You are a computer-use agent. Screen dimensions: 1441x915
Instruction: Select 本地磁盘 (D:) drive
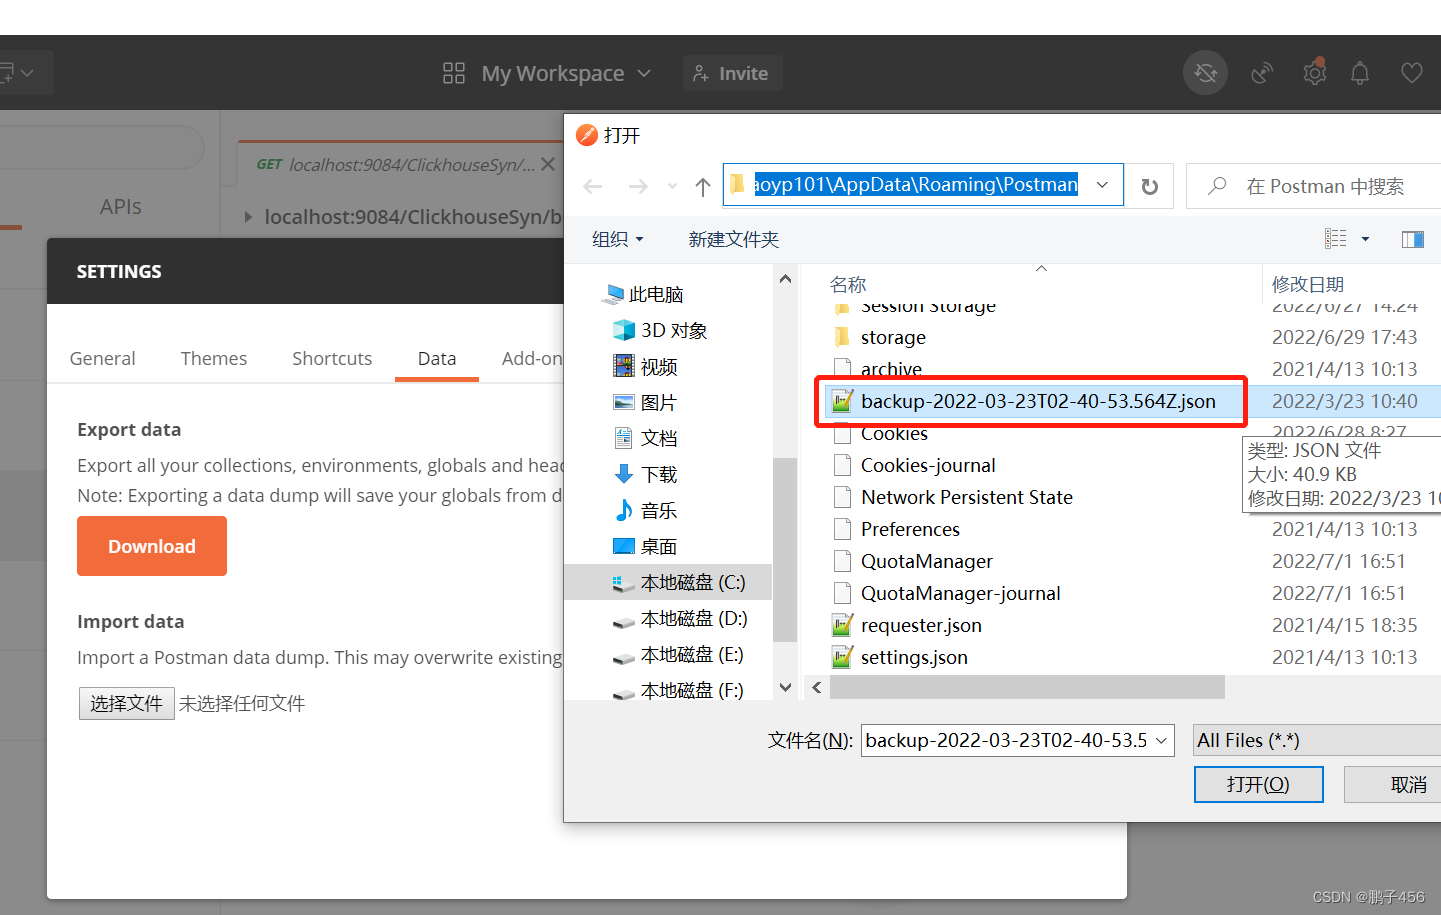tap(680, 619)
